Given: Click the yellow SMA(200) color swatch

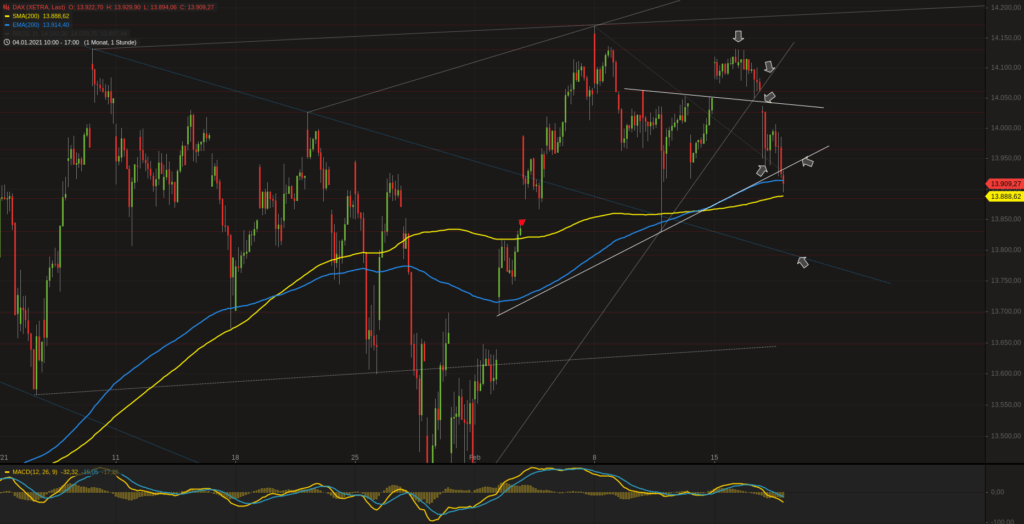Looking at the screenshot, I should tap(7, 16).
